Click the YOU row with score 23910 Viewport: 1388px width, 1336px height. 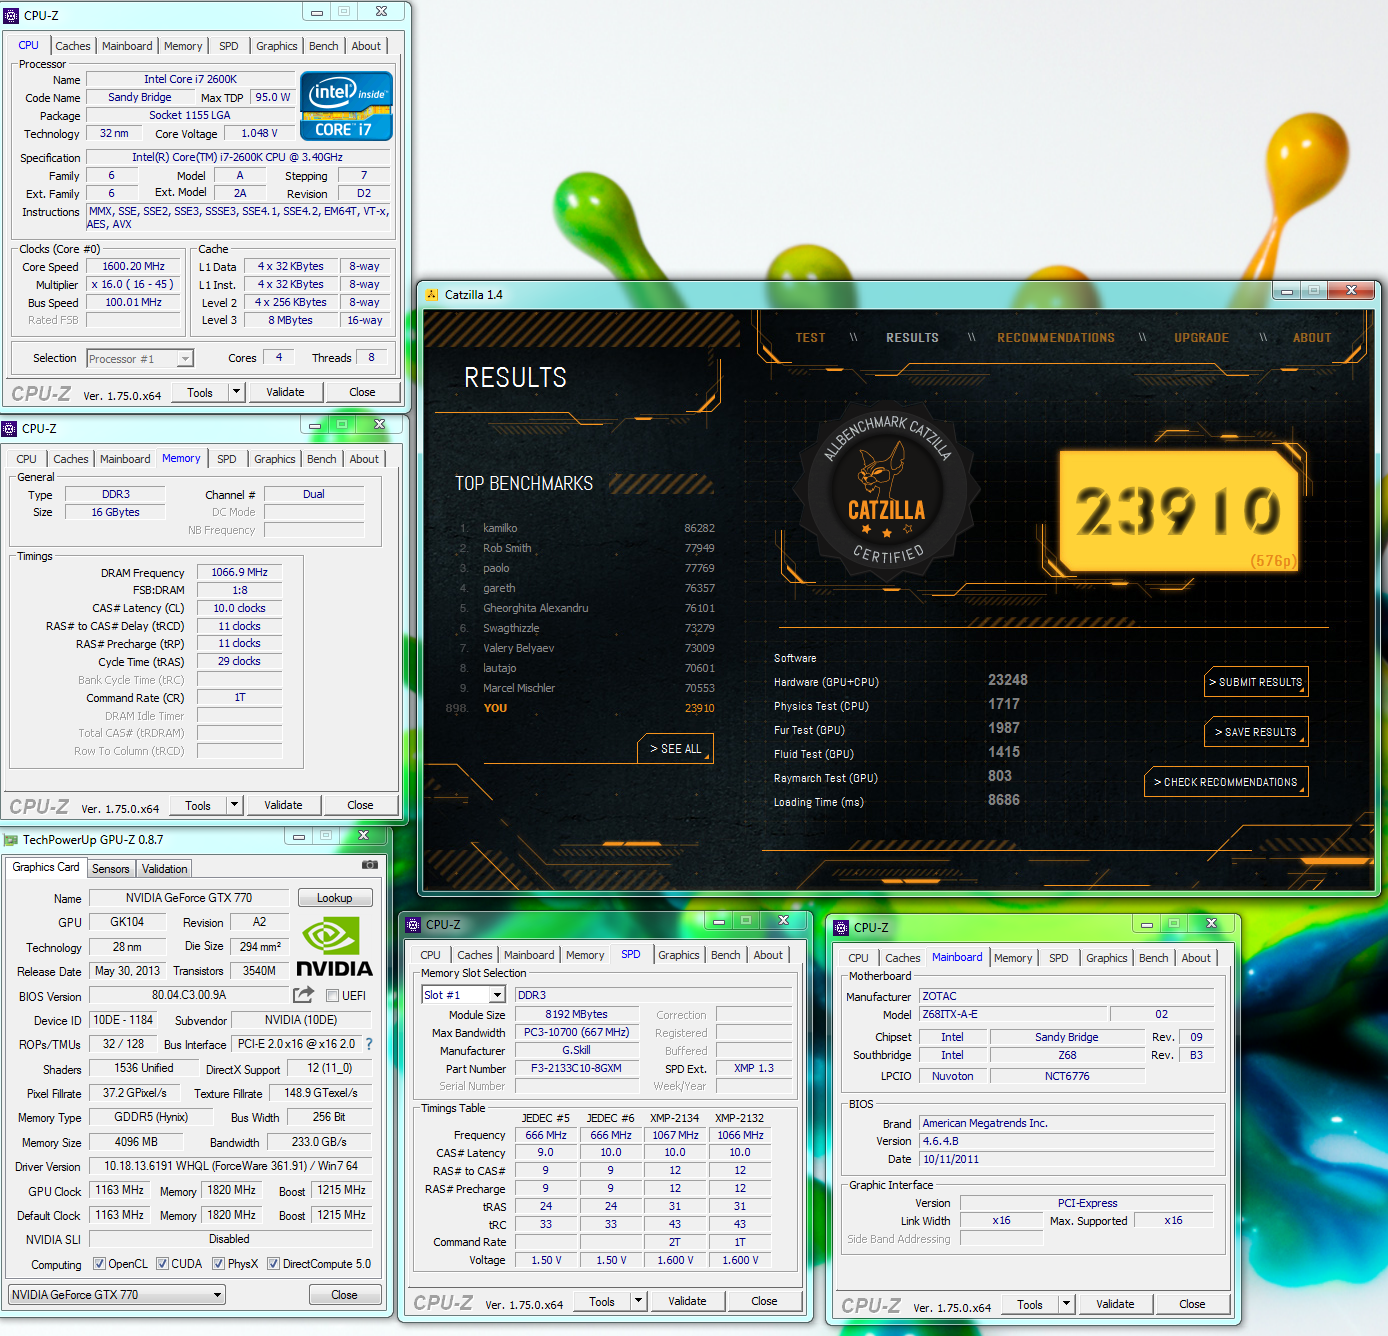pyautogui.click(x=580, y=708)
